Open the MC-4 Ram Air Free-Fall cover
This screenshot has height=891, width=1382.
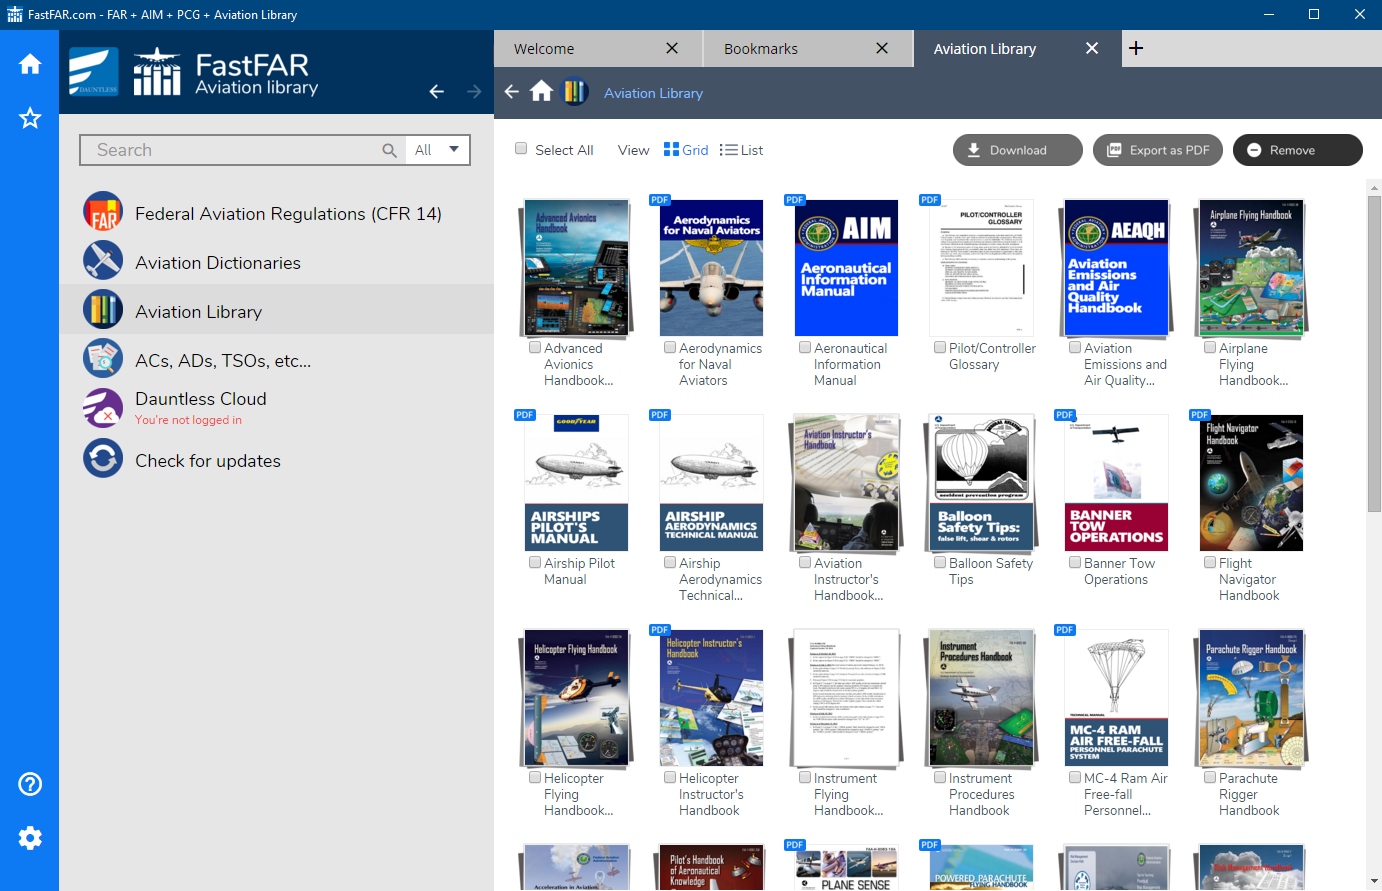pyautogui.click(x=1116, y=697)
